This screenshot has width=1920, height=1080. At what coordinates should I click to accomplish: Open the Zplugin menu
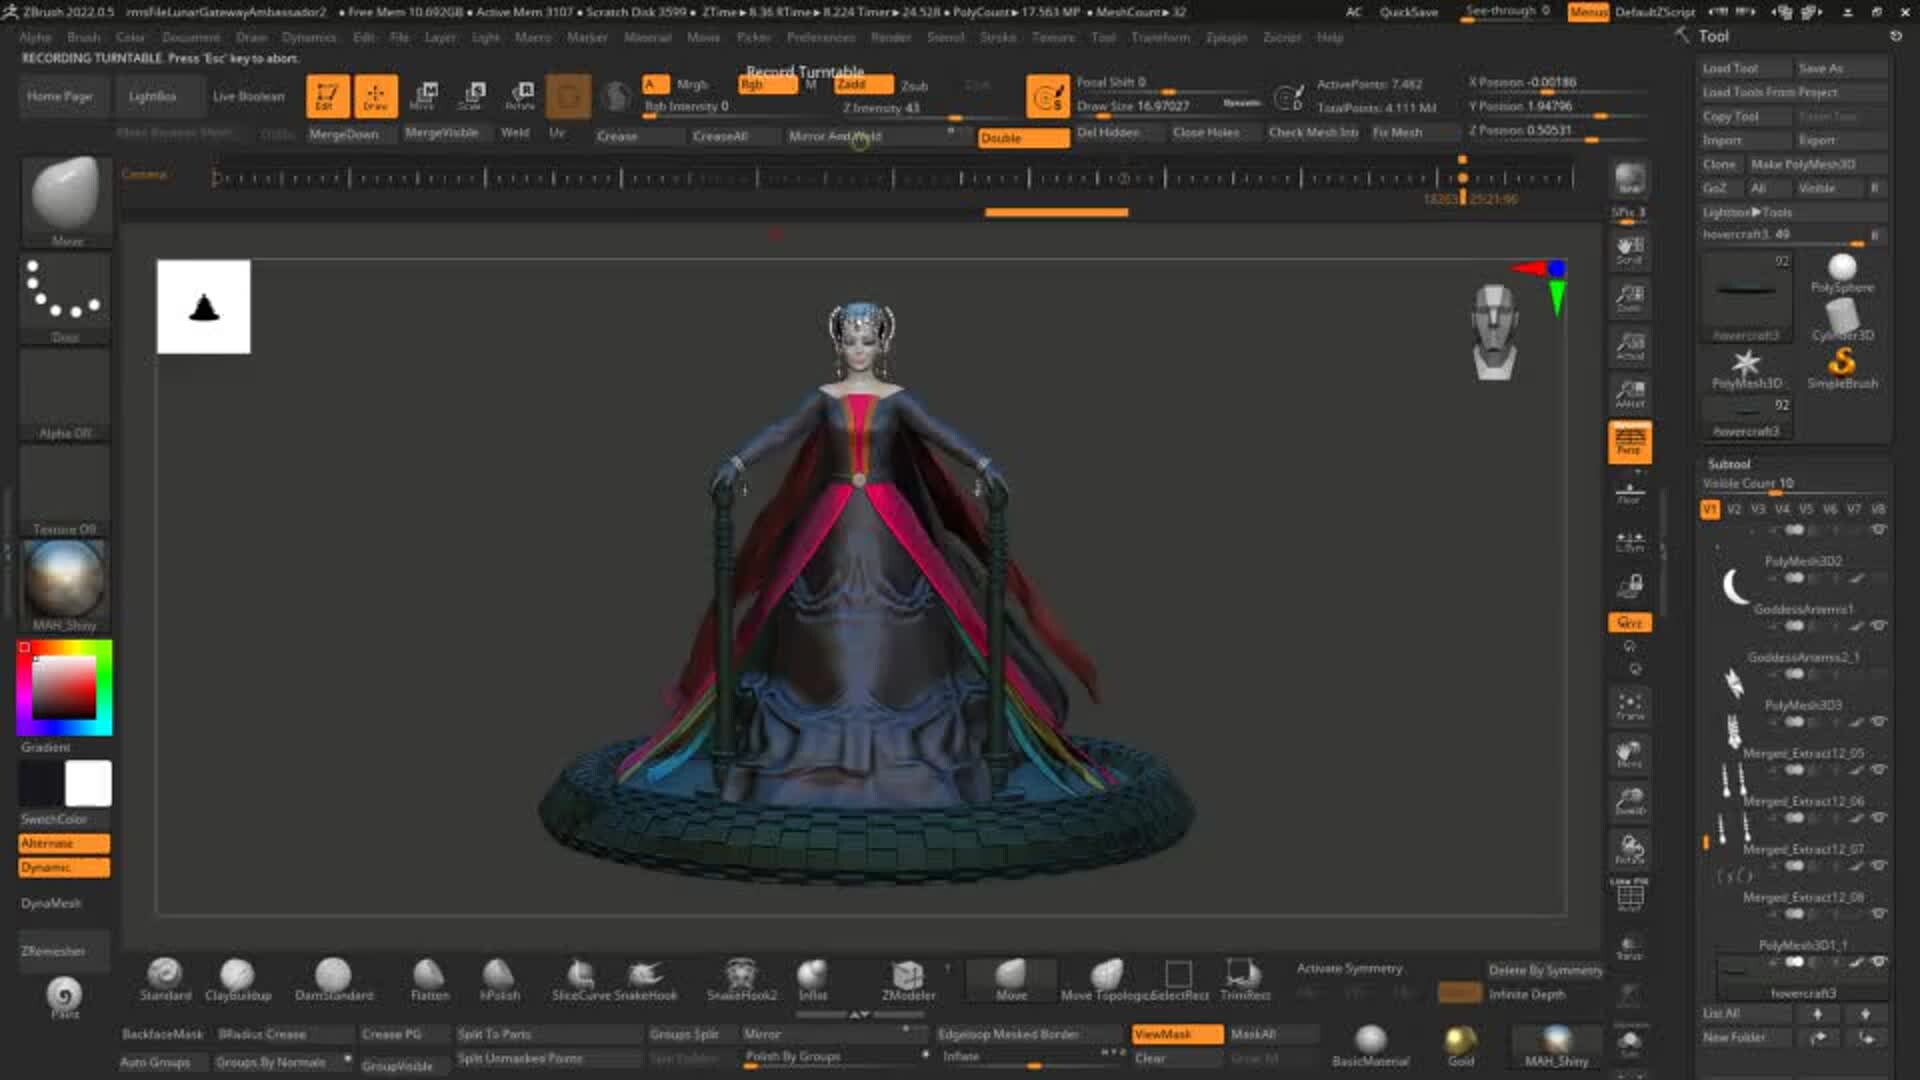[x=1225, y=37]
